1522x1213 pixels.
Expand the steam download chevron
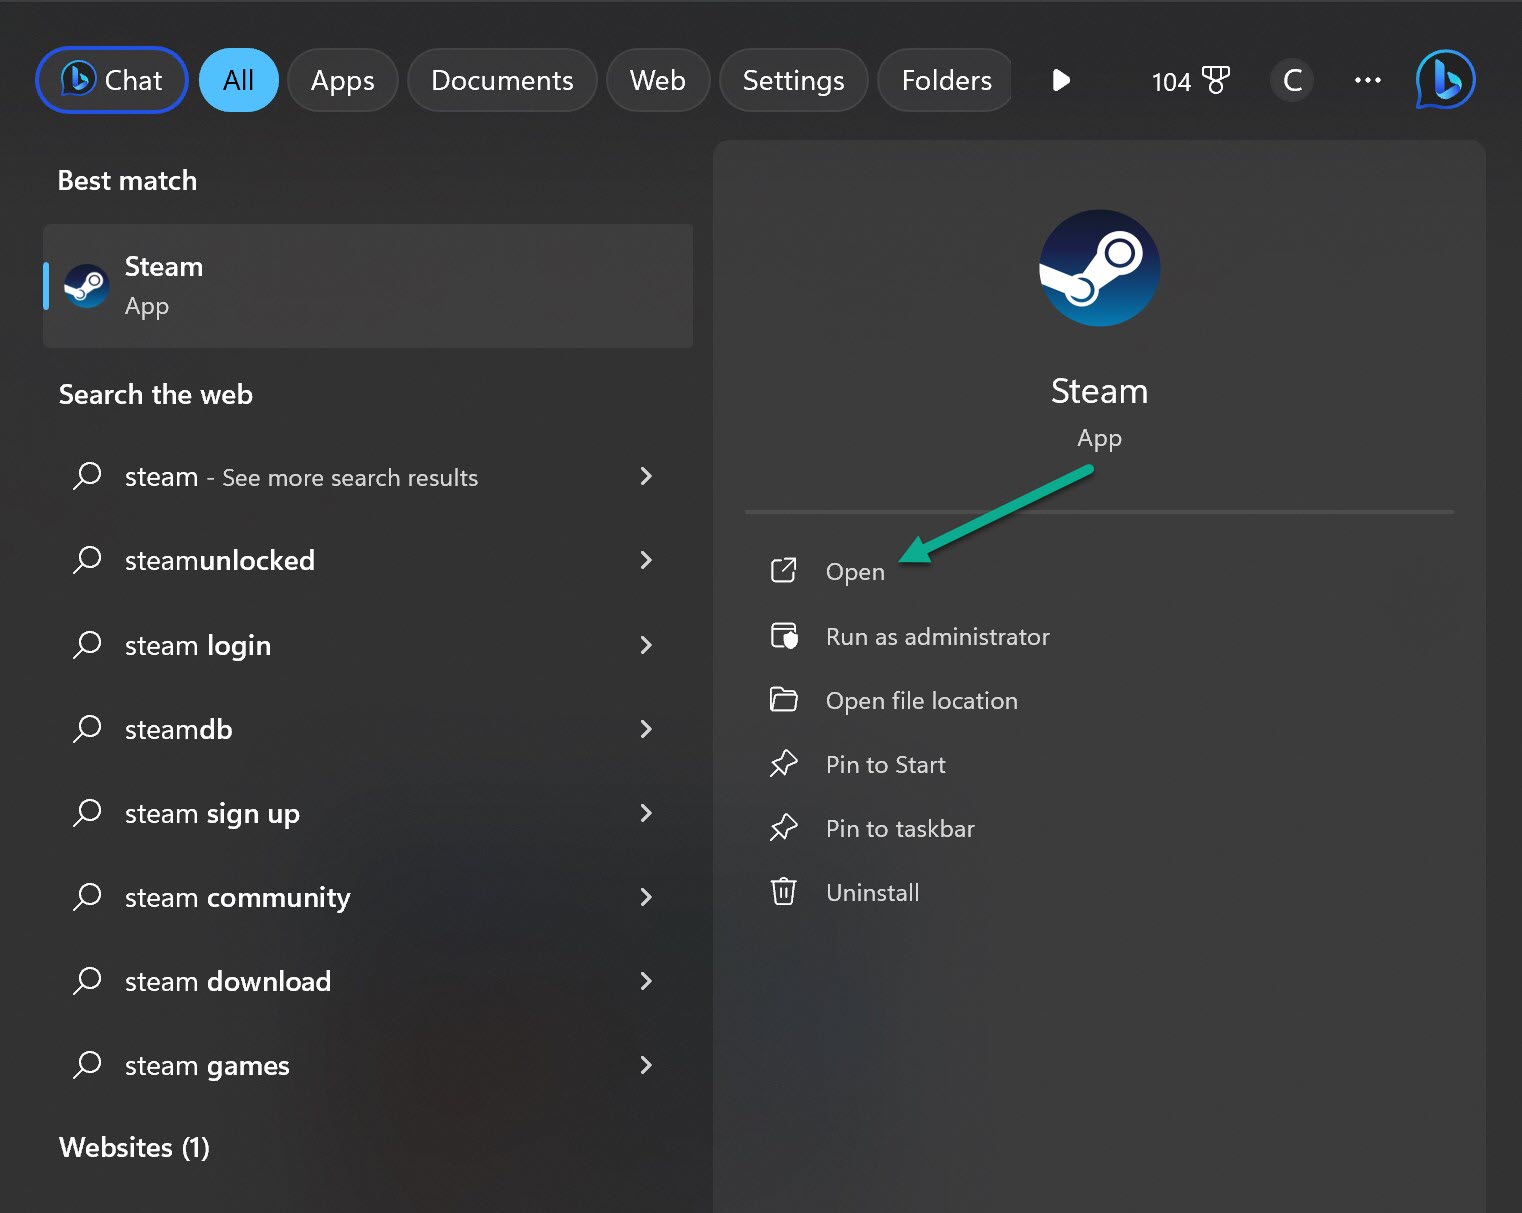point(646,981)
